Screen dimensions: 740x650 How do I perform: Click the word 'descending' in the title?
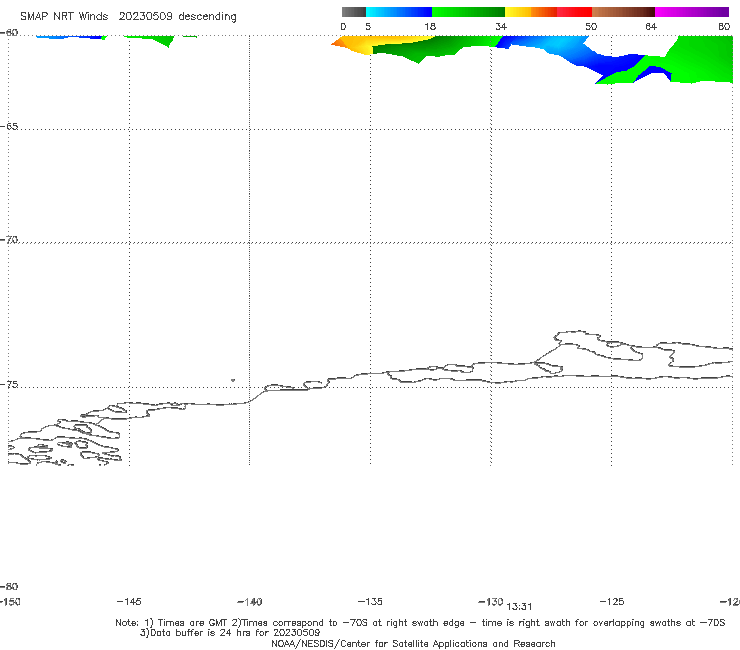click(x=207, y=17)
